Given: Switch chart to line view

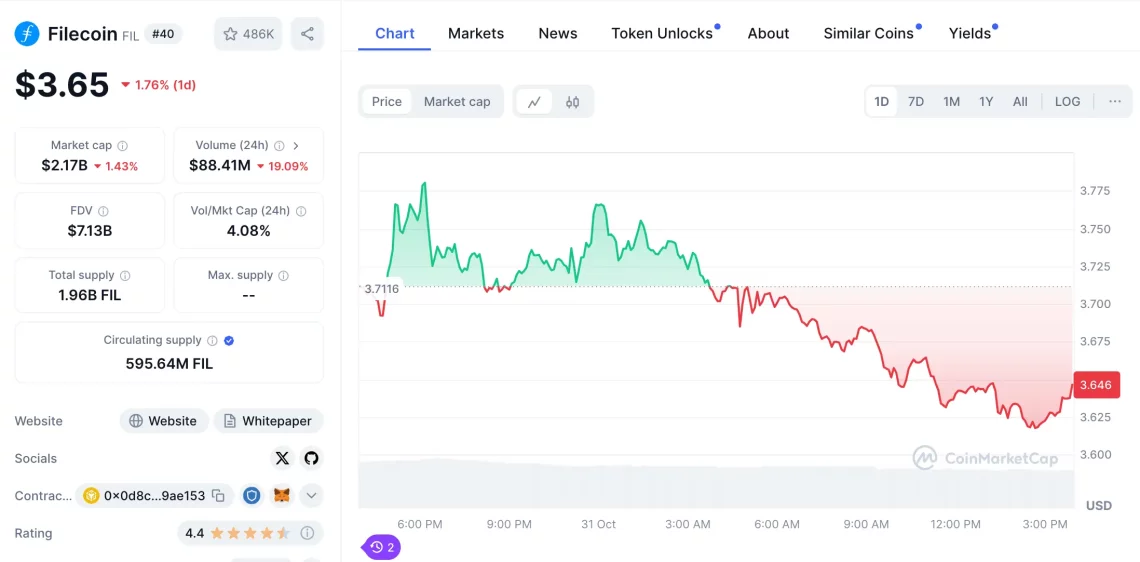Looking at the screenshot, I should coord(535,102).
